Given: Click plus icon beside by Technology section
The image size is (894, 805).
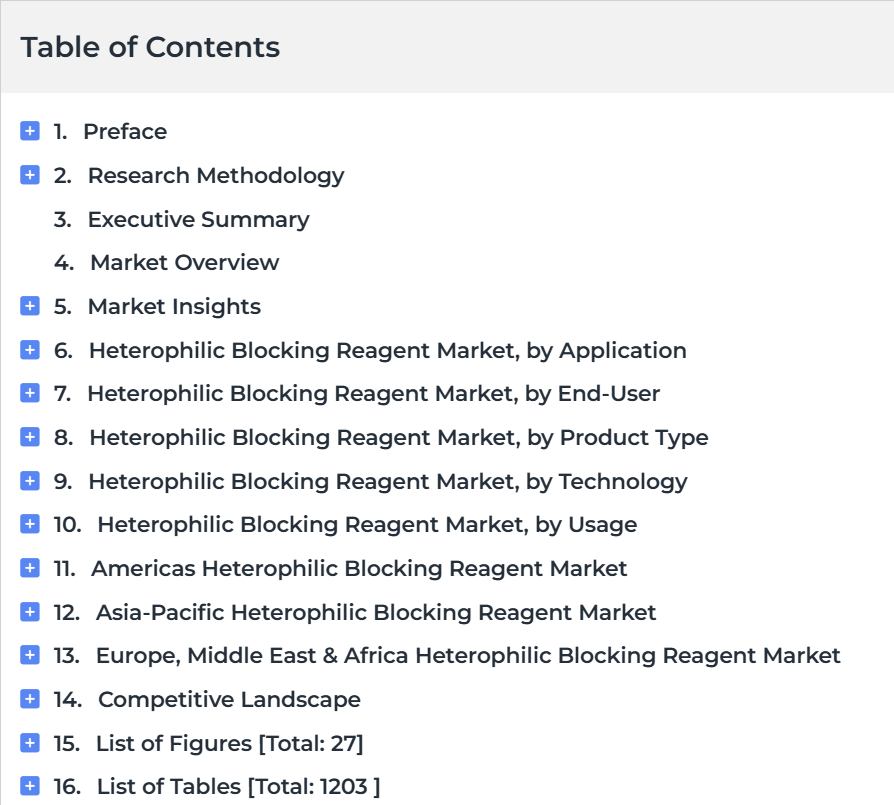Looking at the screenshot, I should coord(30,481).
